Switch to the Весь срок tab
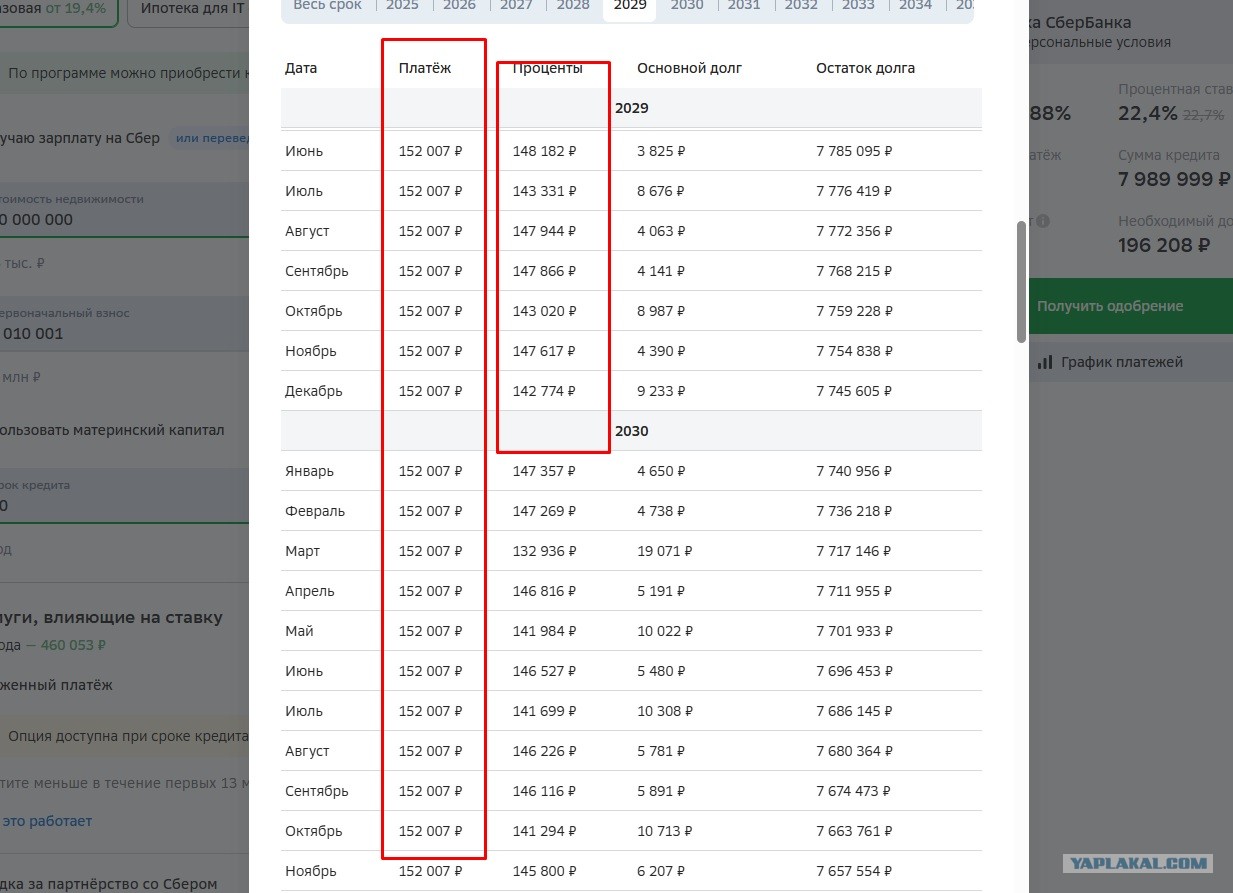 click(328, 5)
